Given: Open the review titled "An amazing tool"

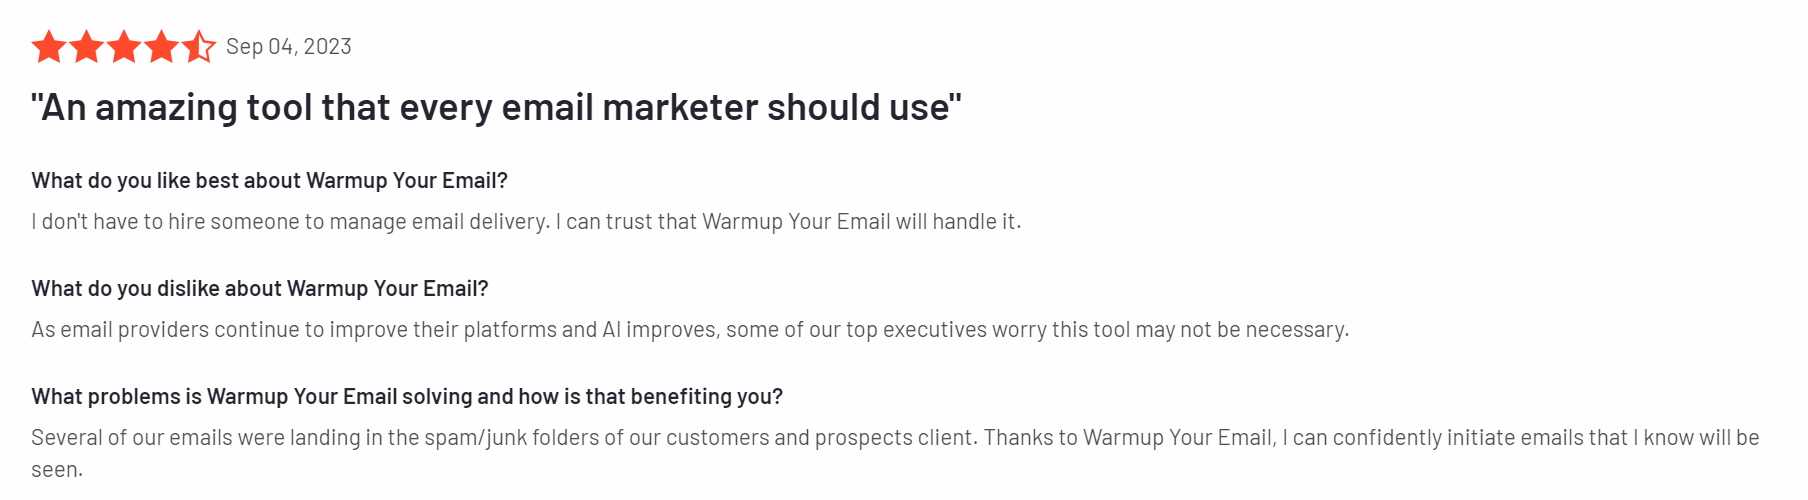Looking at the screenshot, I should tap(496, 108).
